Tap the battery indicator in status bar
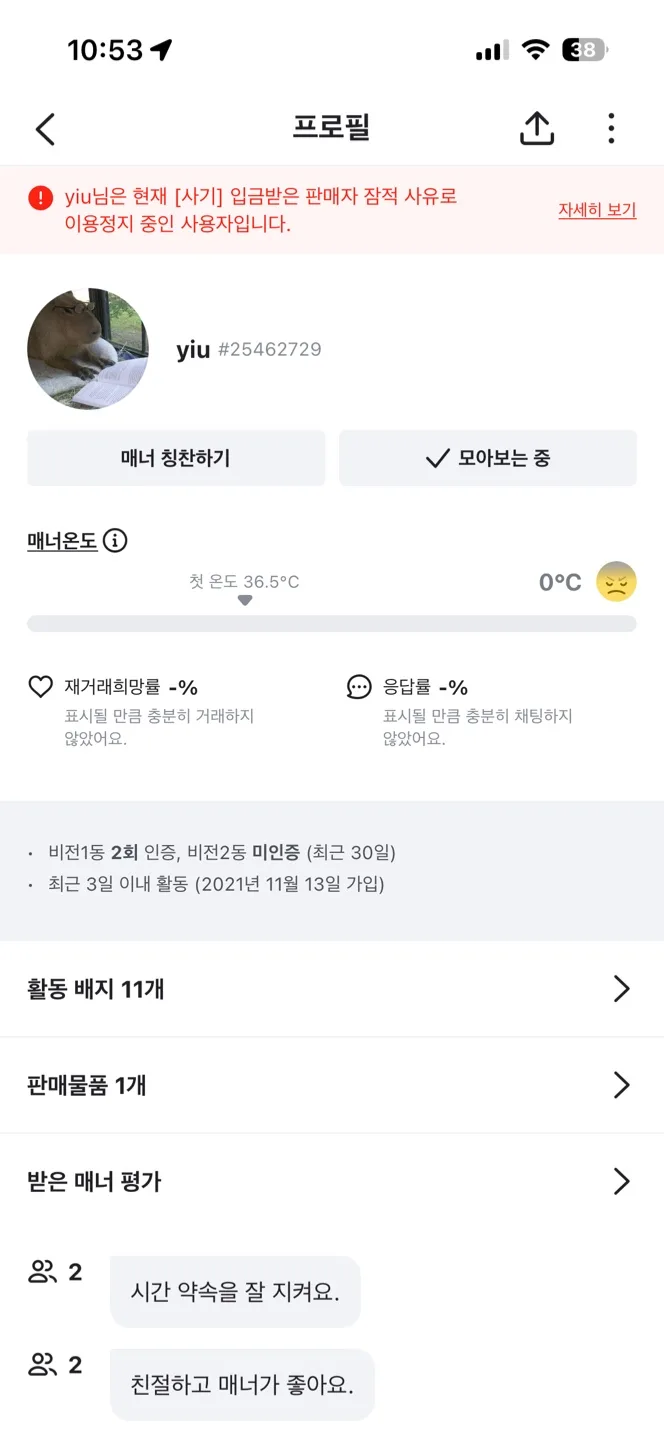Screen dimensions: 664x1440 tap(585, 50)
